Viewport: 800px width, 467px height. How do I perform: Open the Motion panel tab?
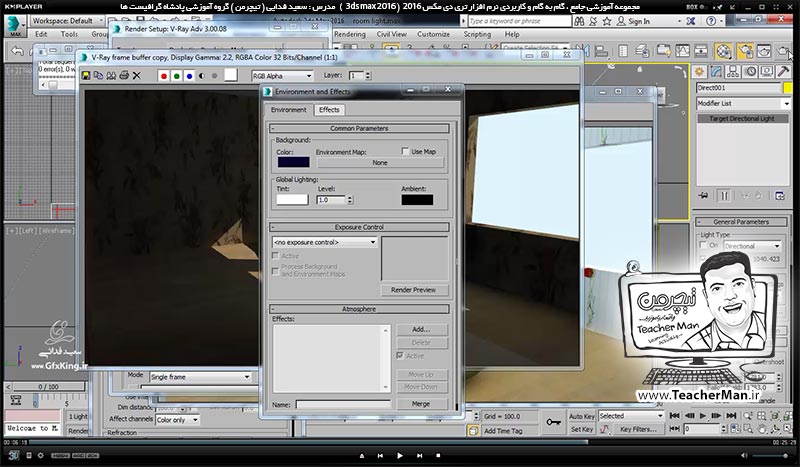click(x=750, y=72)
